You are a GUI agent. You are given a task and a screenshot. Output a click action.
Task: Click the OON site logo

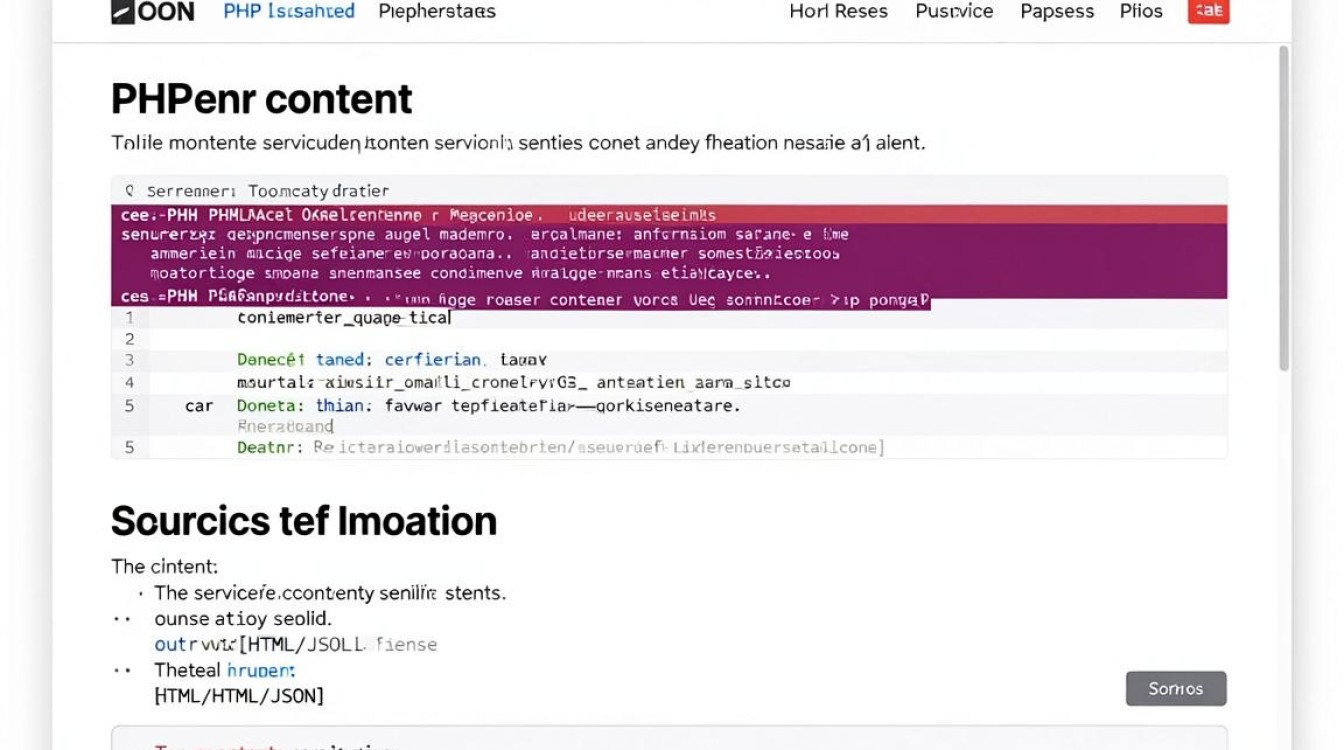152,12
